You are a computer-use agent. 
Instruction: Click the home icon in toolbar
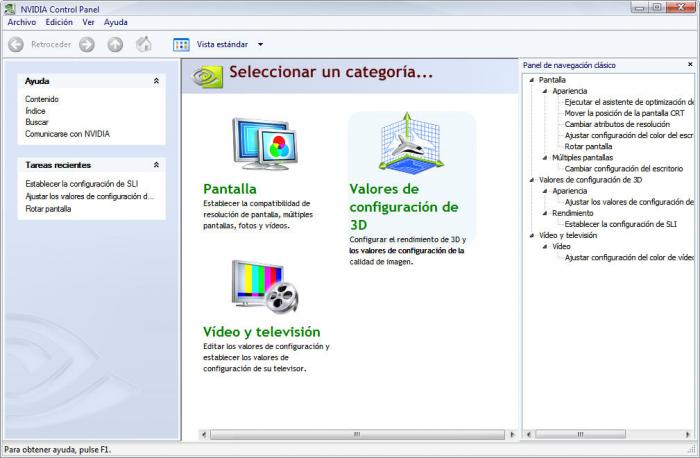144,44
